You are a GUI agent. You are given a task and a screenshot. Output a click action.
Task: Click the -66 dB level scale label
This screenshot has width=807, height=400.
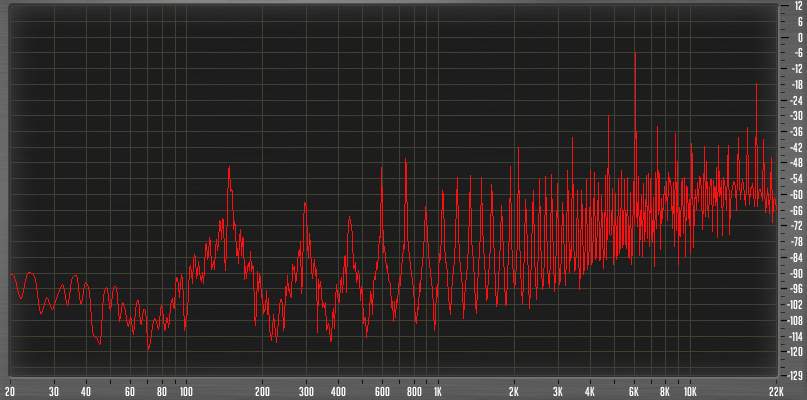(796, 210)
